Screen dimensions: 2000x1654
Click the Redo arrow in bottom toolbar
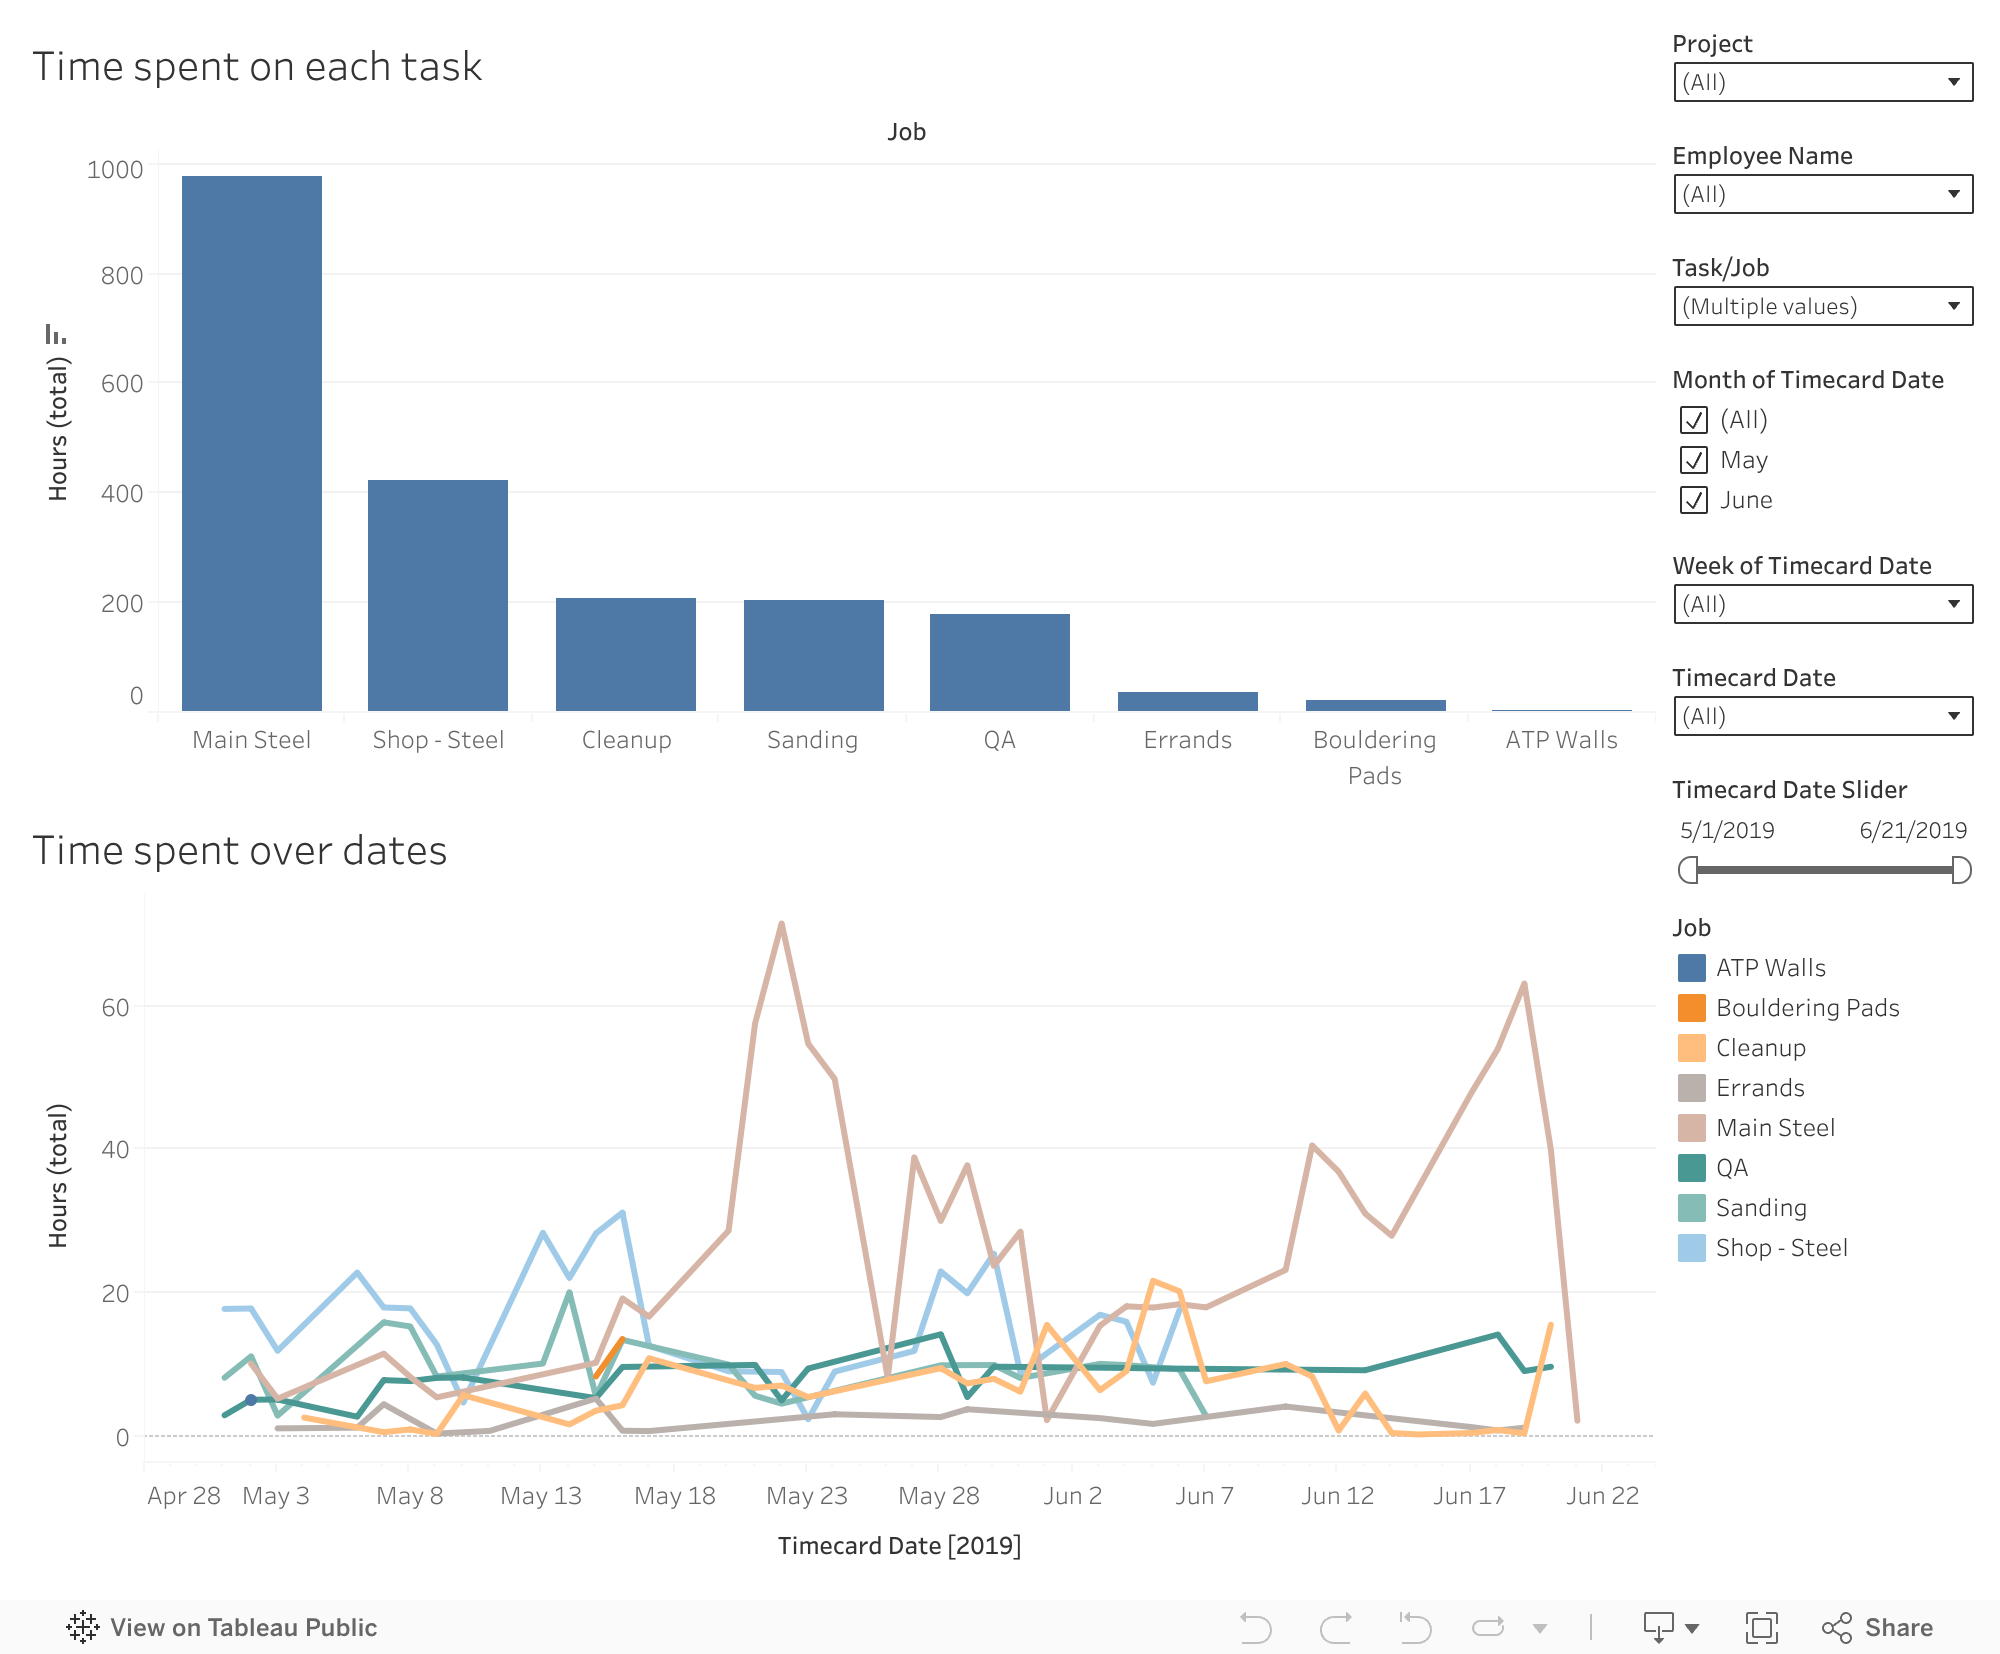click(x=1336, y=1627)
